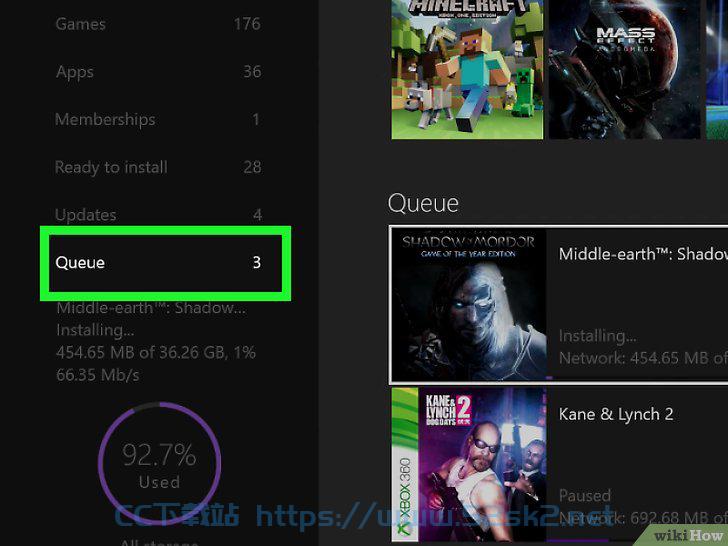
Task: Click the Xbox 360 banner on Kane & Lynch
Action: pyautogui.click(x=405, y=465)
